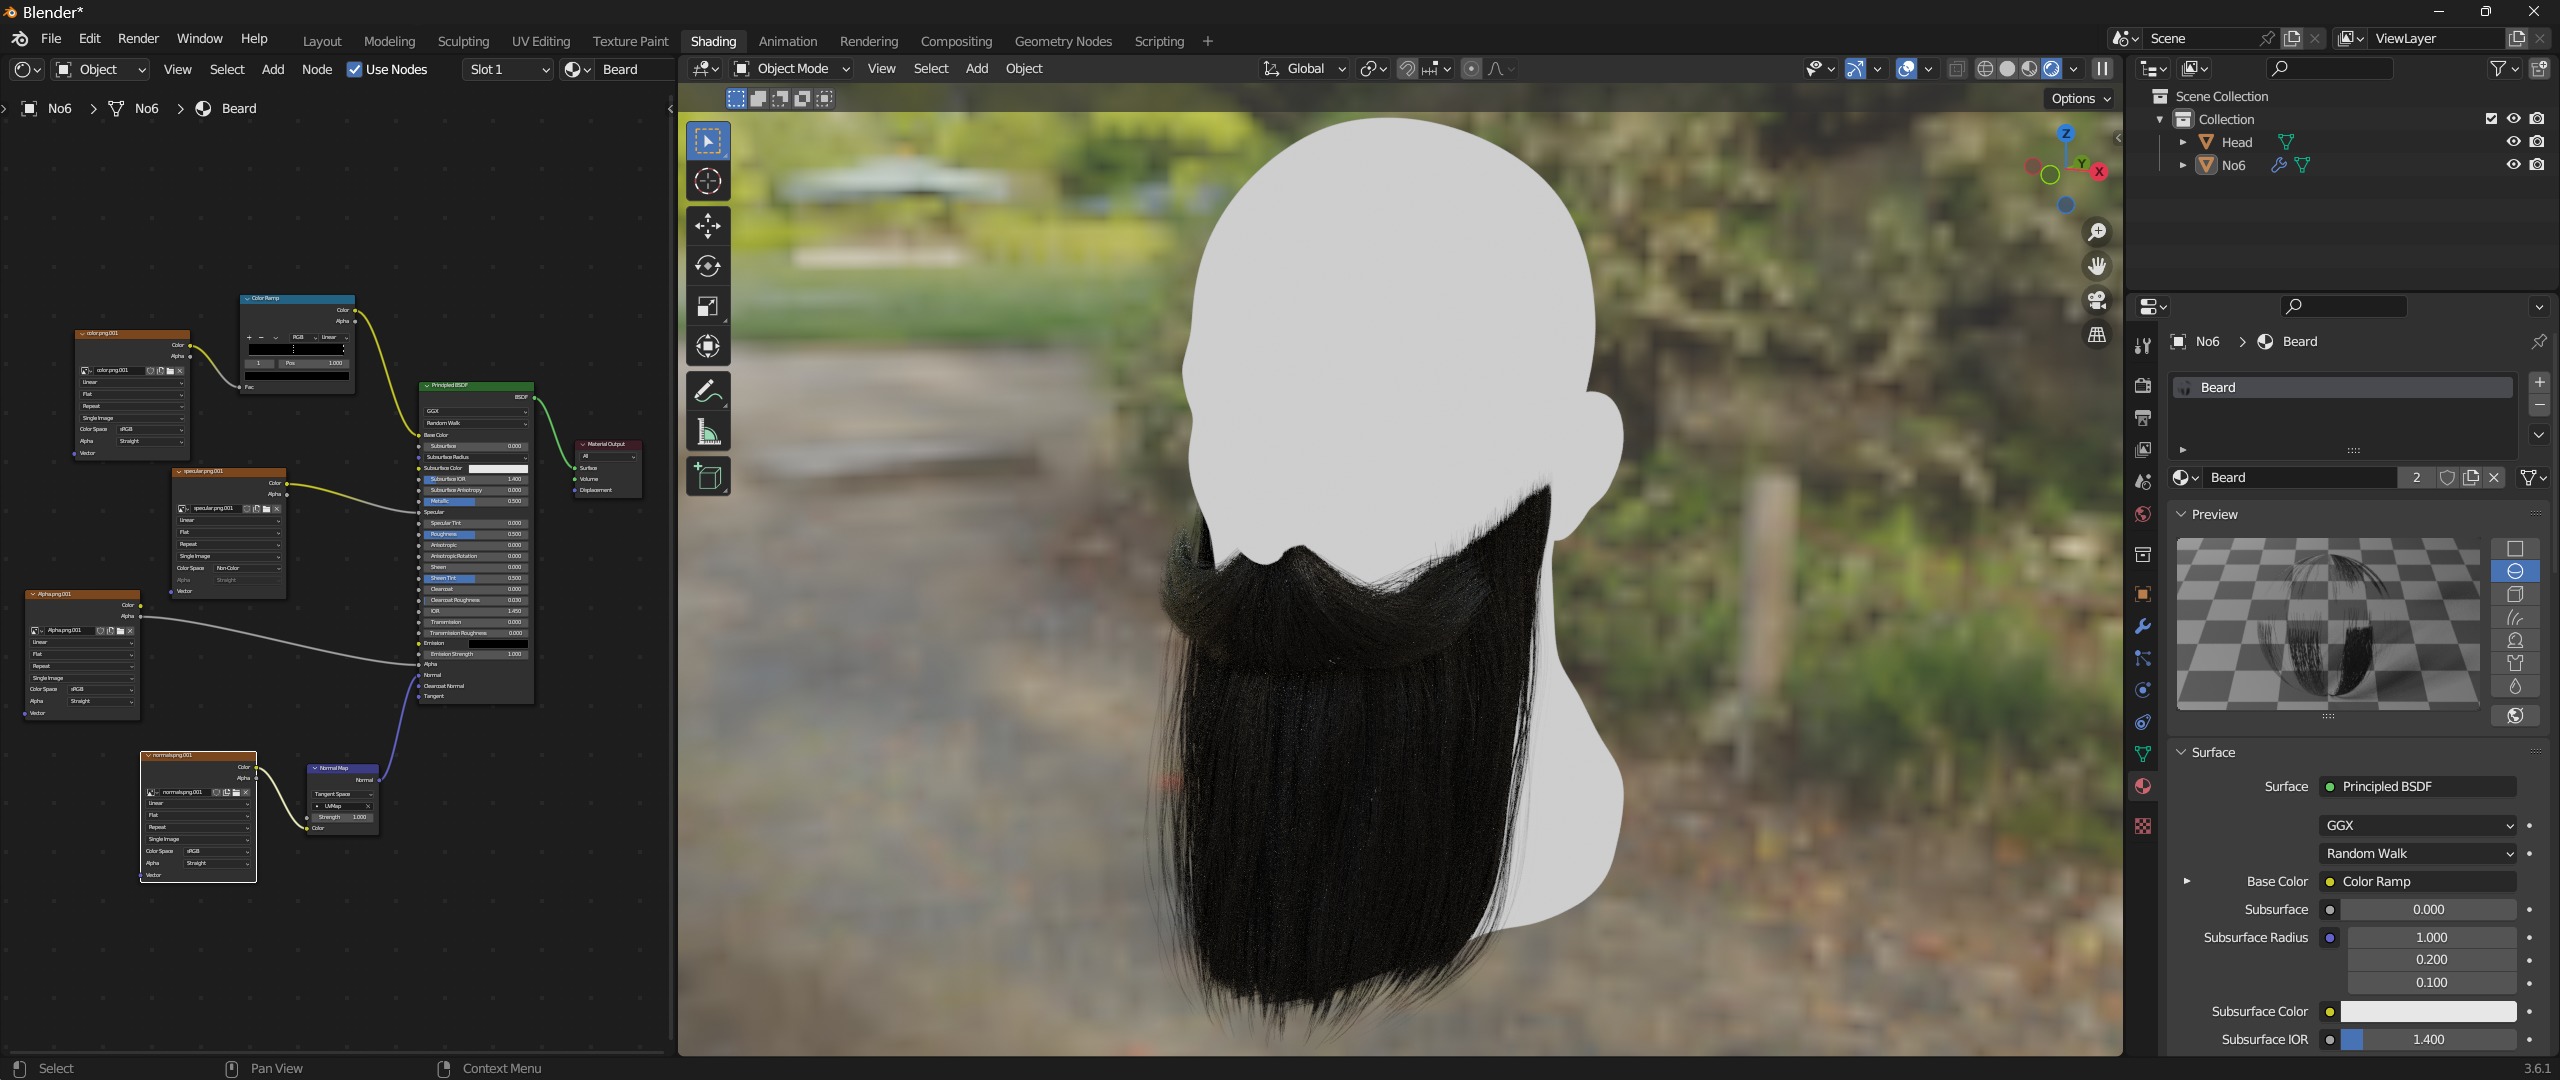Image resolution: width=2560 pixels, height=1080 pixels.
Task: Select the Move tool in viewport toolbar
Action: coord(708,226)
